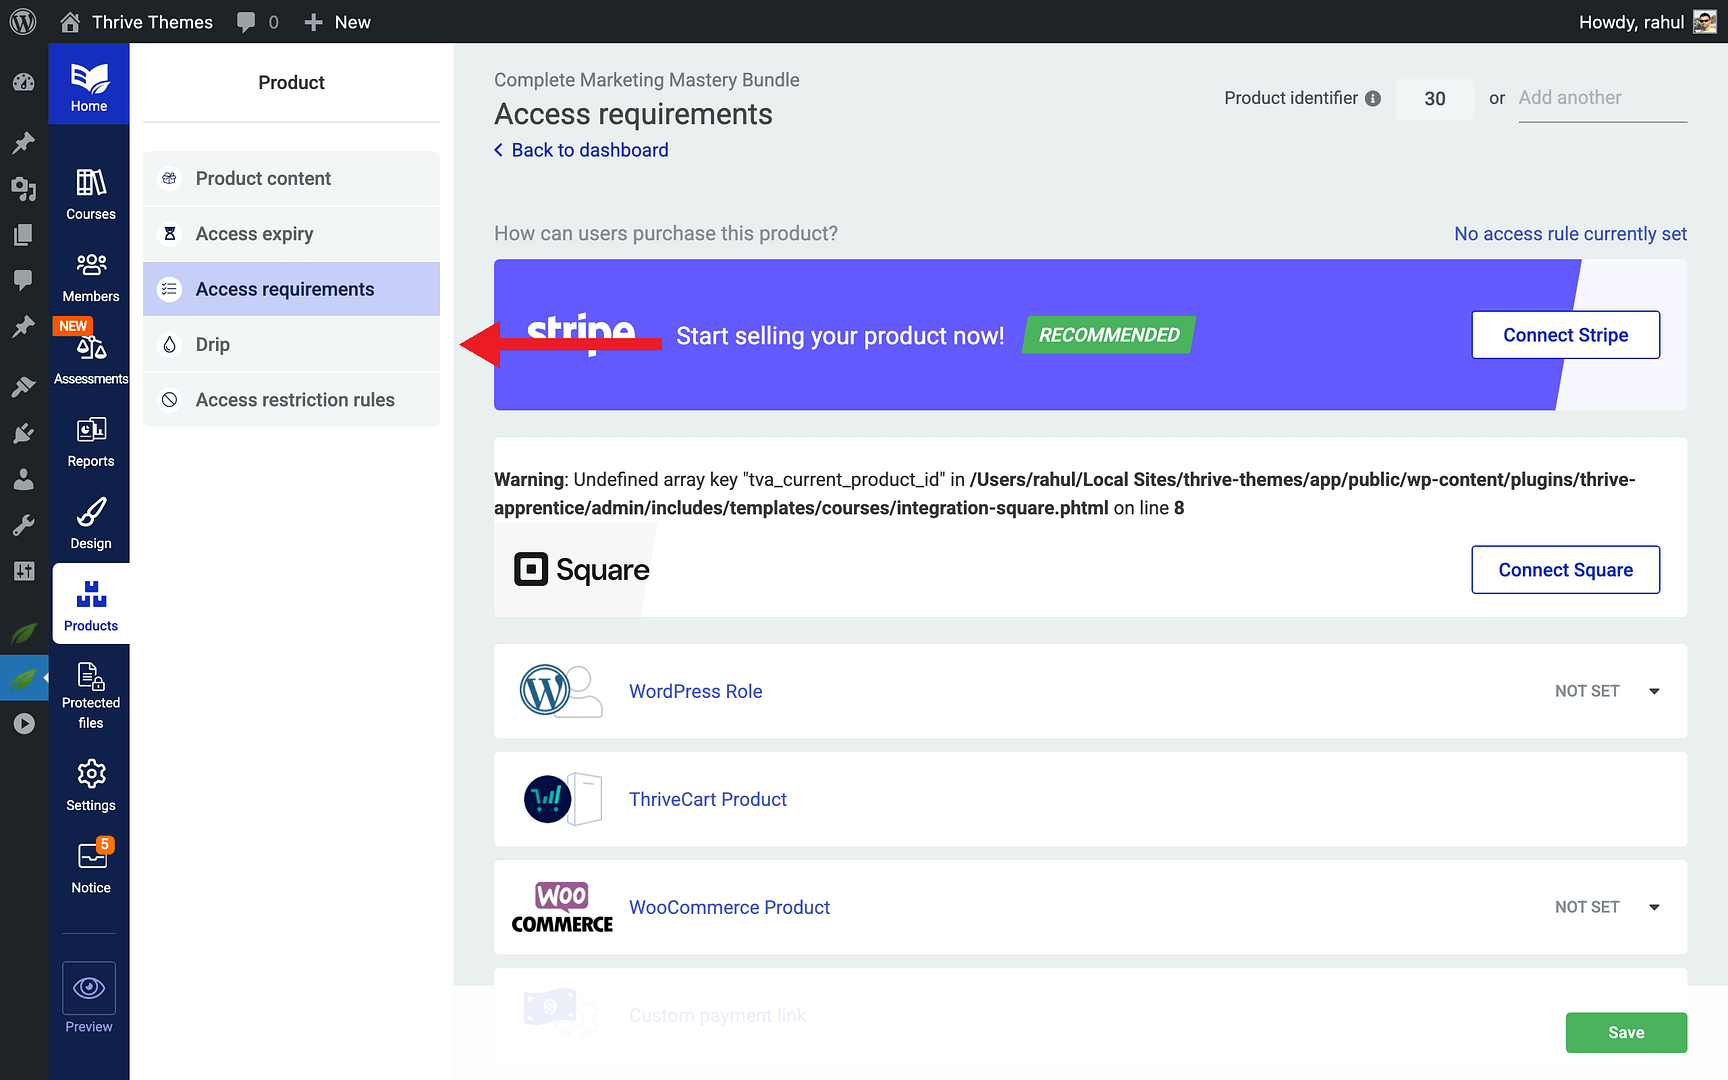Open the Drip settings tab

click(213, 344)
